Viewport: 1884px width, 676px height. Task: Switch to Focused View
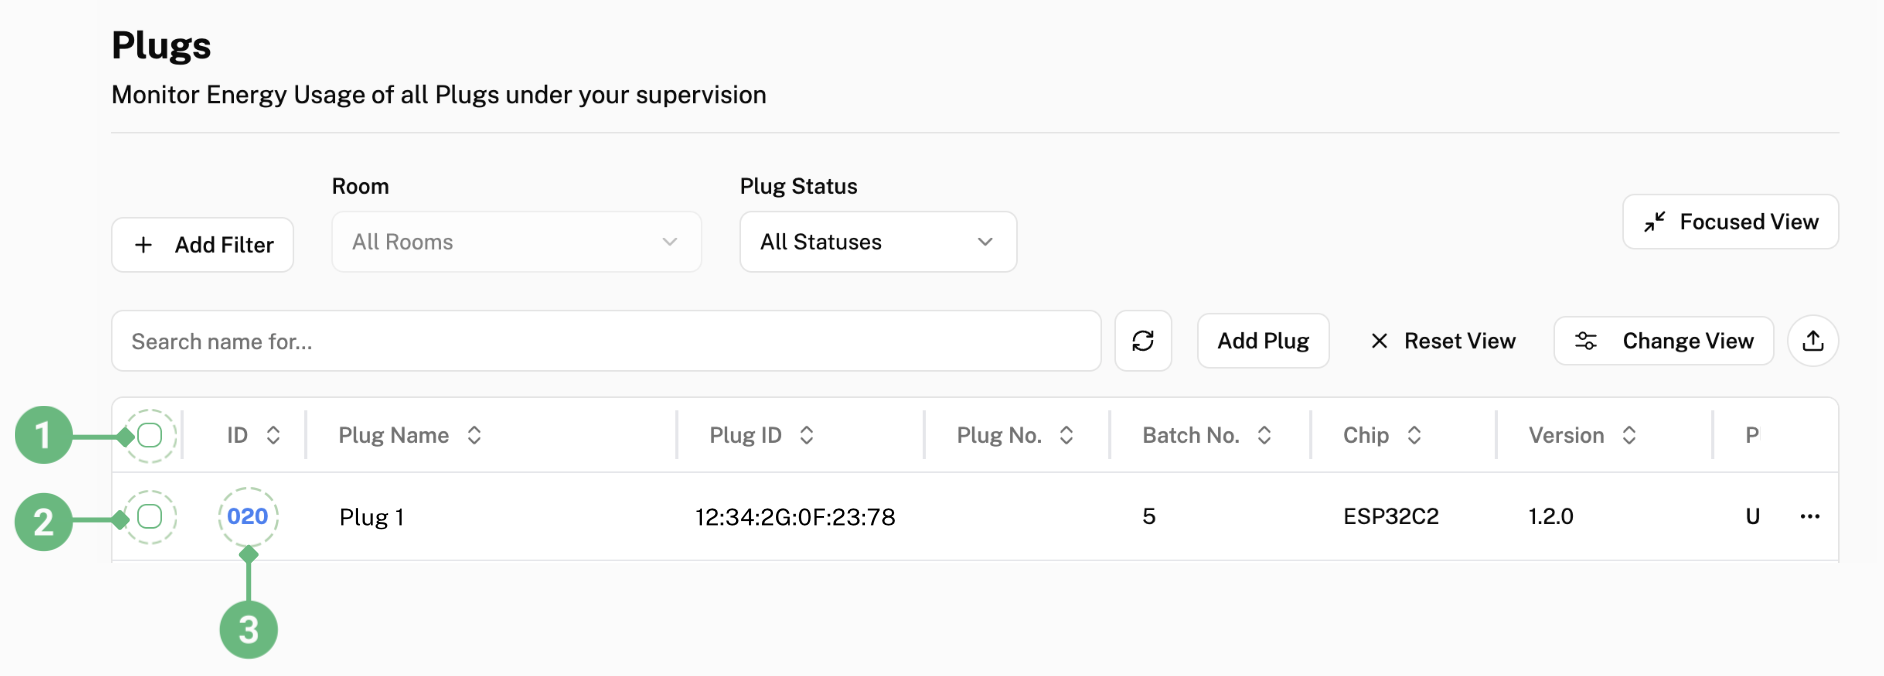1730,222
